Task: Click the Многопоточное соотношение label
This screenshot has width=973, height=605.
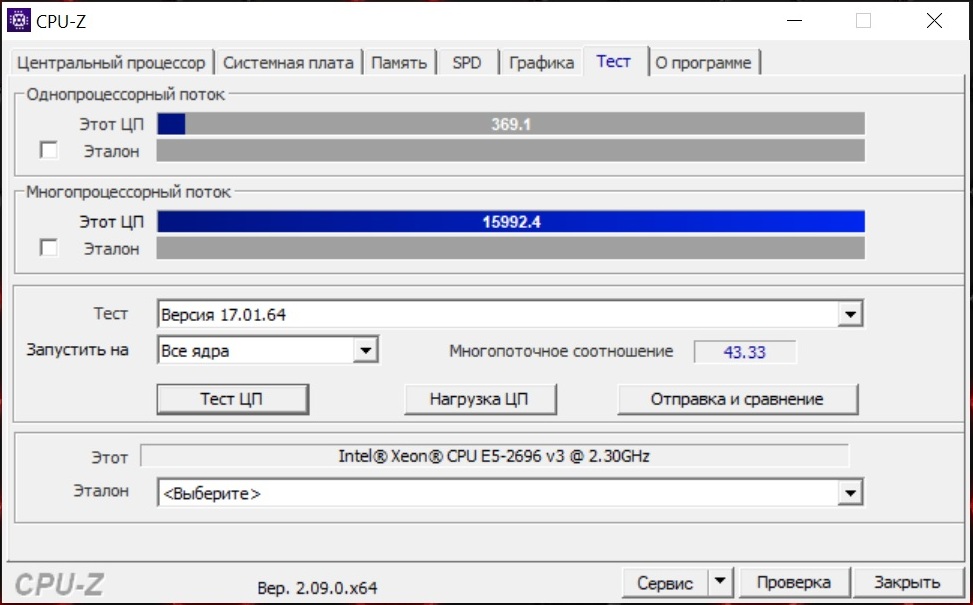Action: click(561, 351)
